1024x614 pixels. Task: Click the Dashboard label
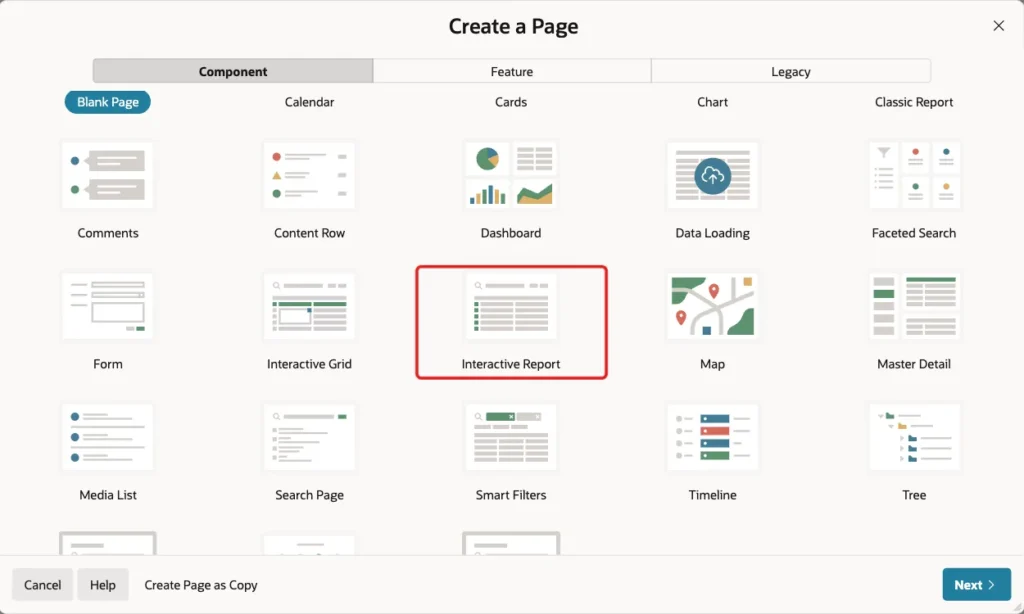[511, 233]
